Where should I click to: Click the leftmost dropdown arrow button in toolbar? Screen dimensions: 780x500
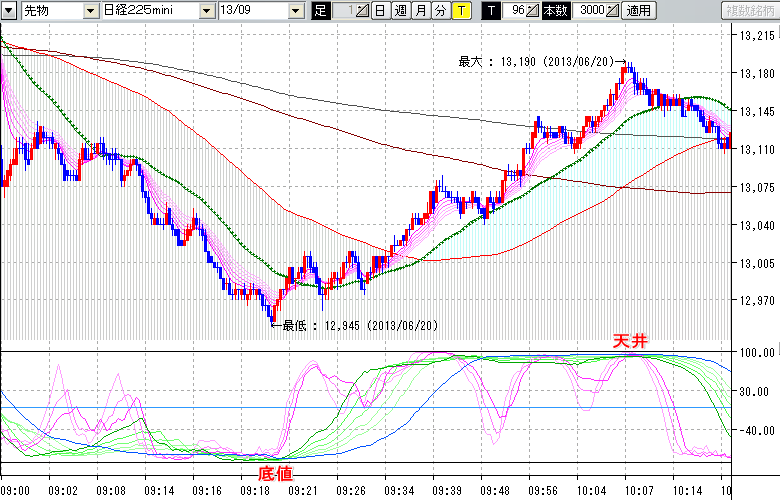pyautogui.click(x=9, y=11)
